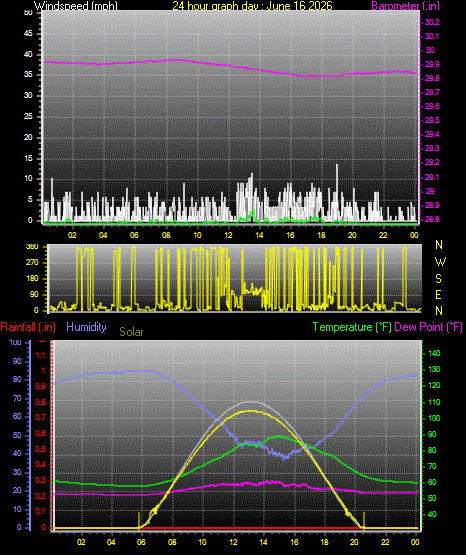Click the 100 humidity scale value
Viewport: 466px width, 555px height.
16,342
